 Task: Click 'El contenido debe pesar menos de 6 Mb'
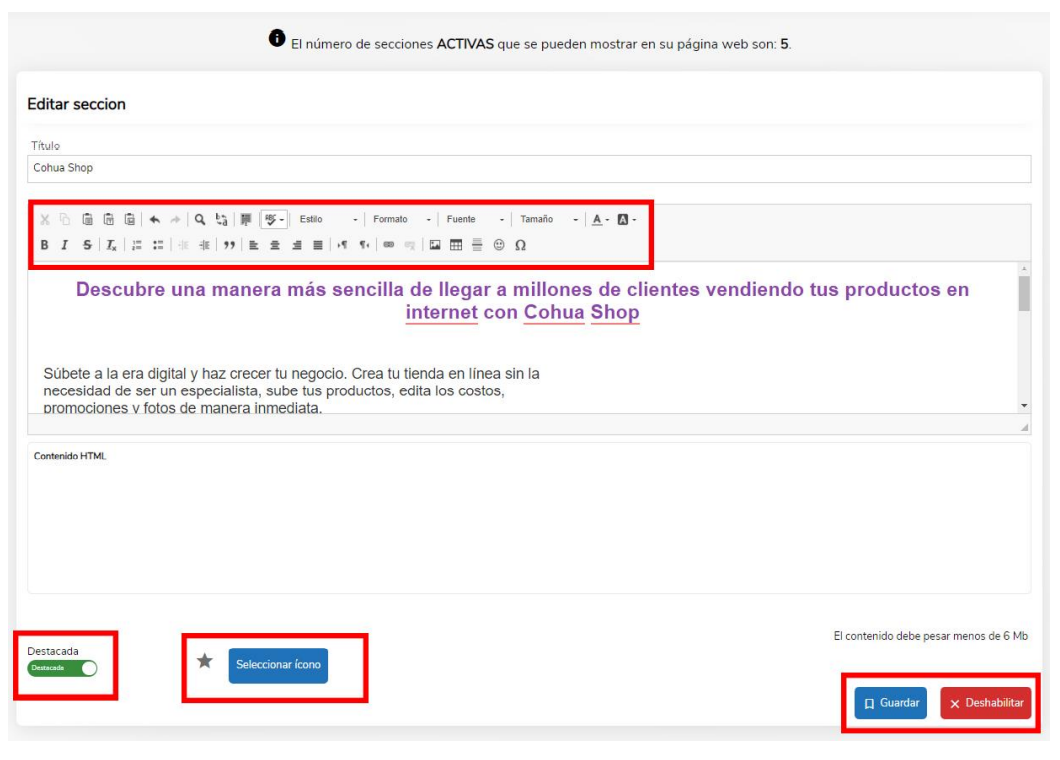click(930, 636)
